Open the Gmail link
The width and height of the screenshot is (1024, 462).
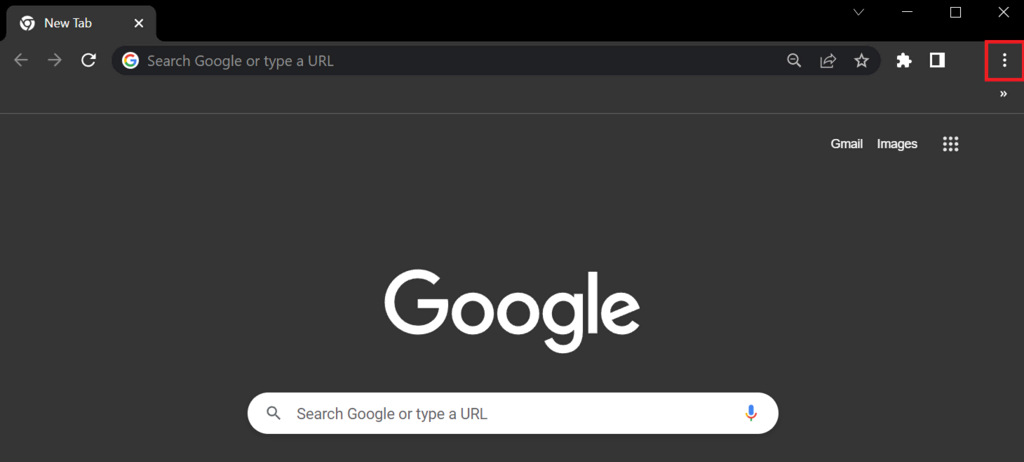[x=846, y=144]
